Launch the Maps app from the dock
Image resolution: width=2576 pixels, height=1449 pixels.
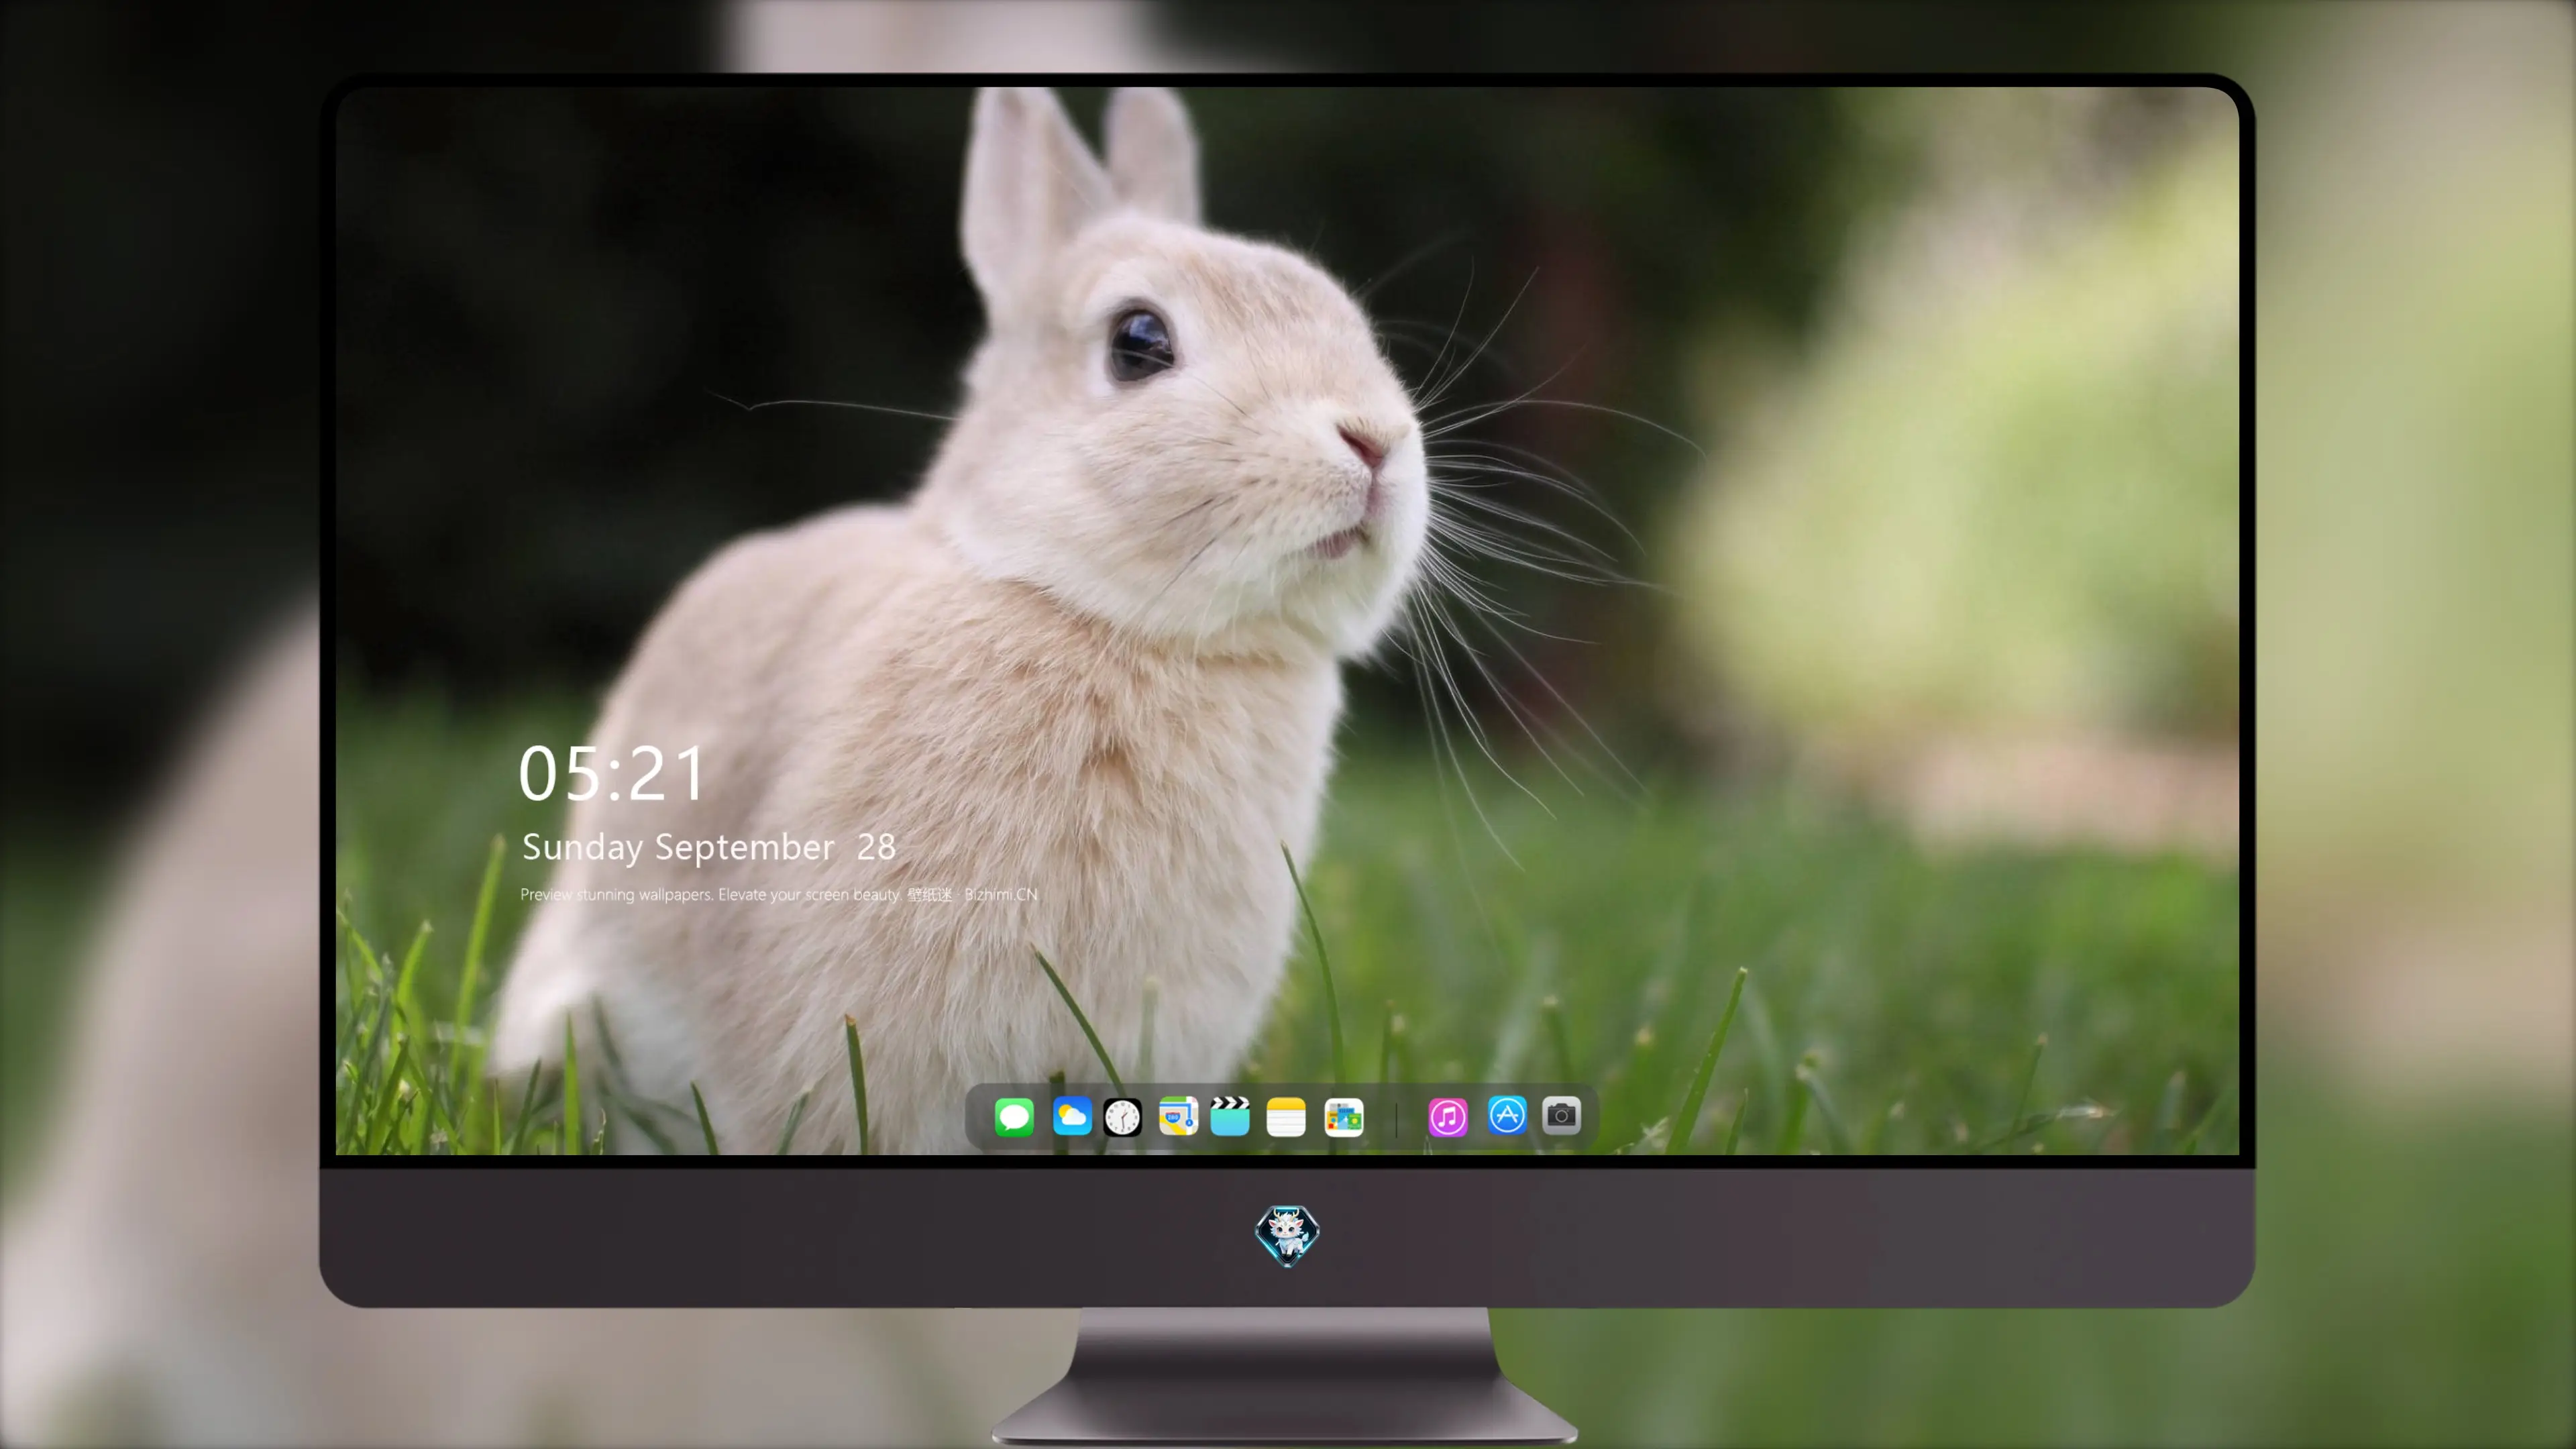click(x=1178, y=1116)
